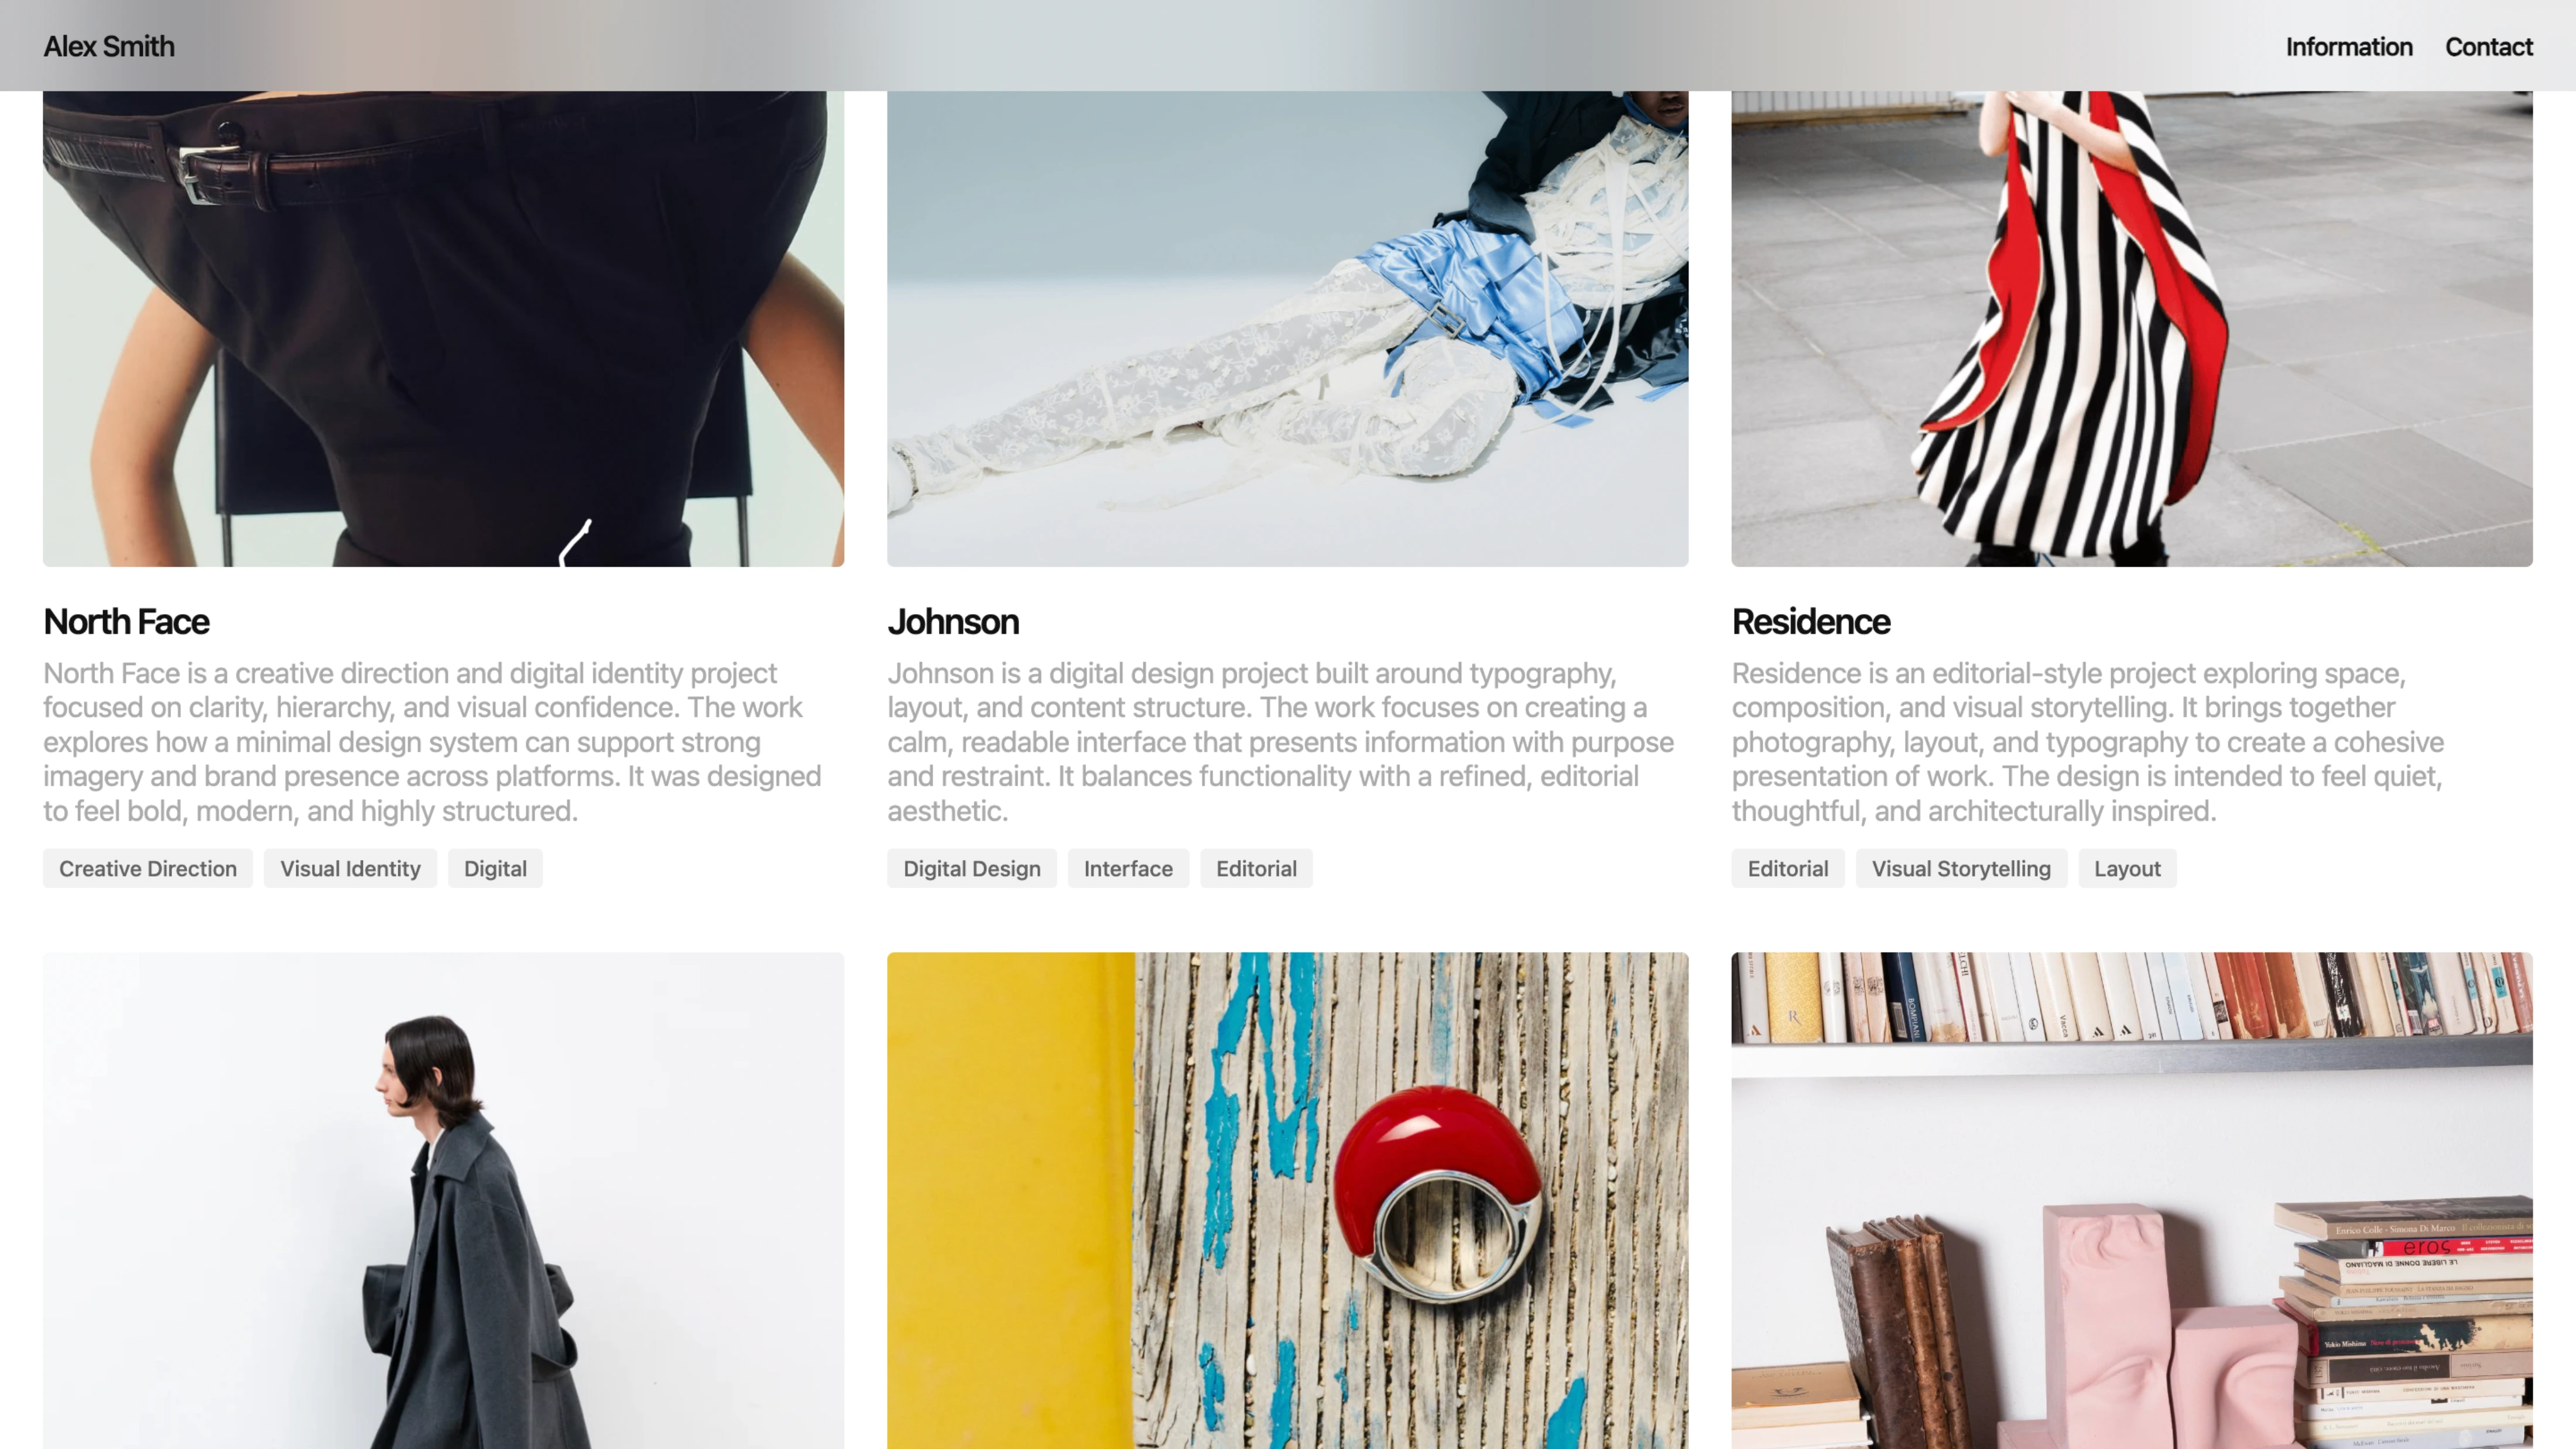Click the Digital tag under North Face
Viewport: 2576px width, 1449px height.
[495, 868]
